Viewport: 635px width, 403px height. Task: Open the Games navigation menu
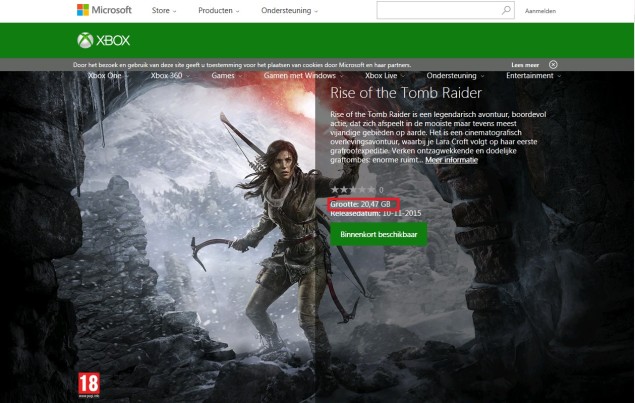coord(225,76)
